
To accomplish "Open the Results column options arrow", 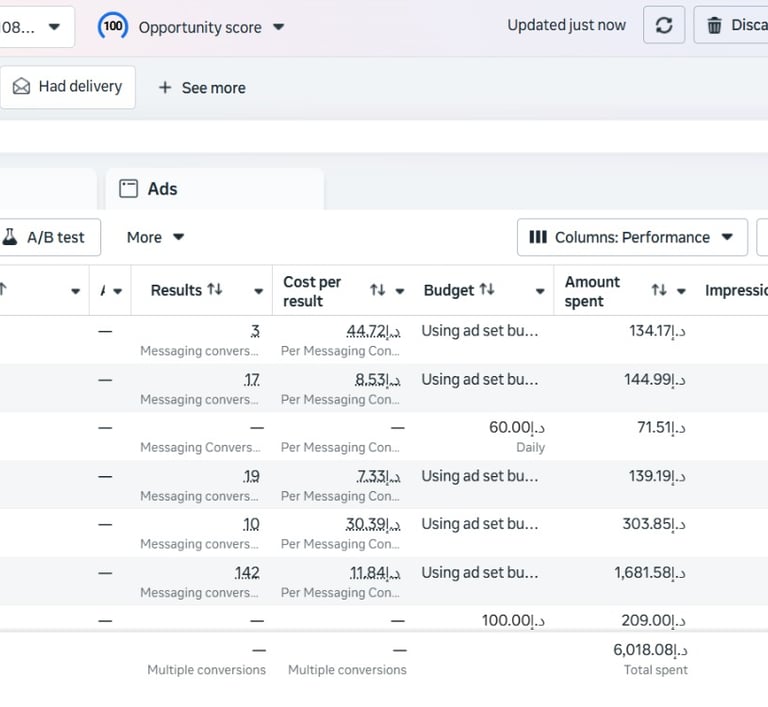I will click(x=258, y=291).
